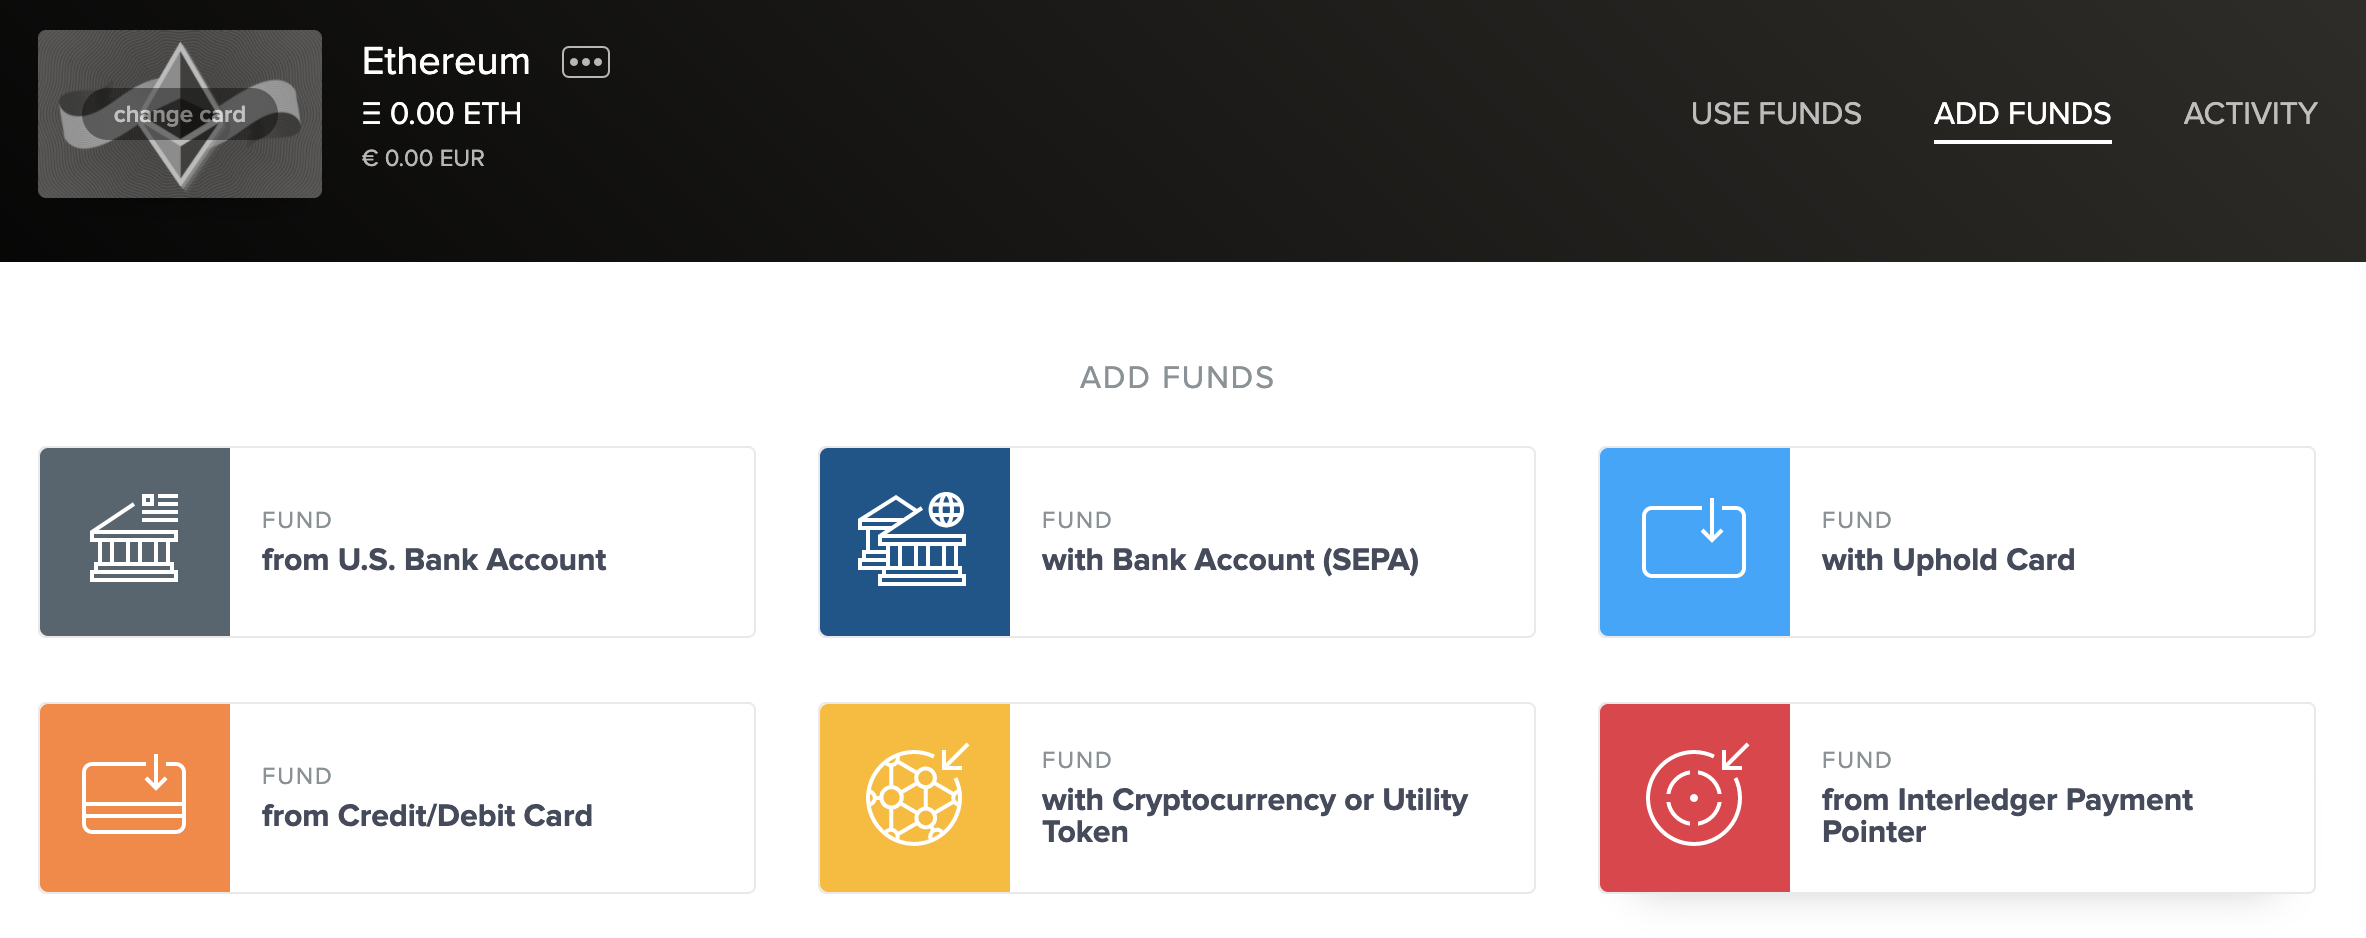The image size is (2366, 938).
Task: Click the orange credit card icon
Action: [x=134, y=797]
